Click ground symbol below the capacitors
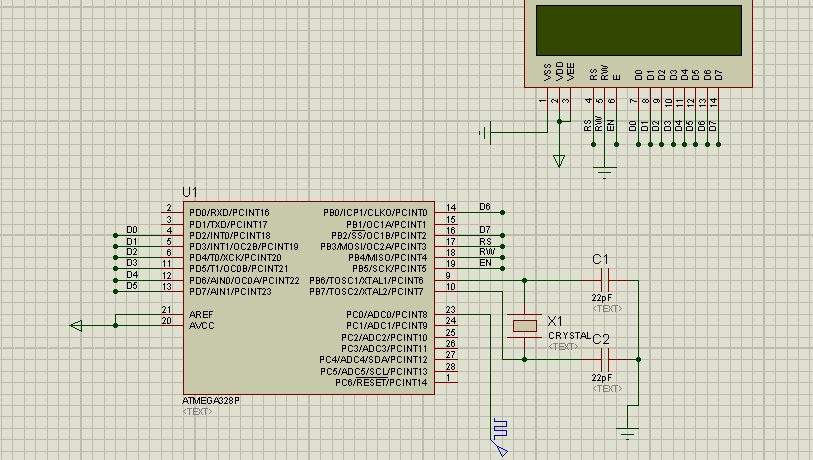 click(x=628, y=432)
